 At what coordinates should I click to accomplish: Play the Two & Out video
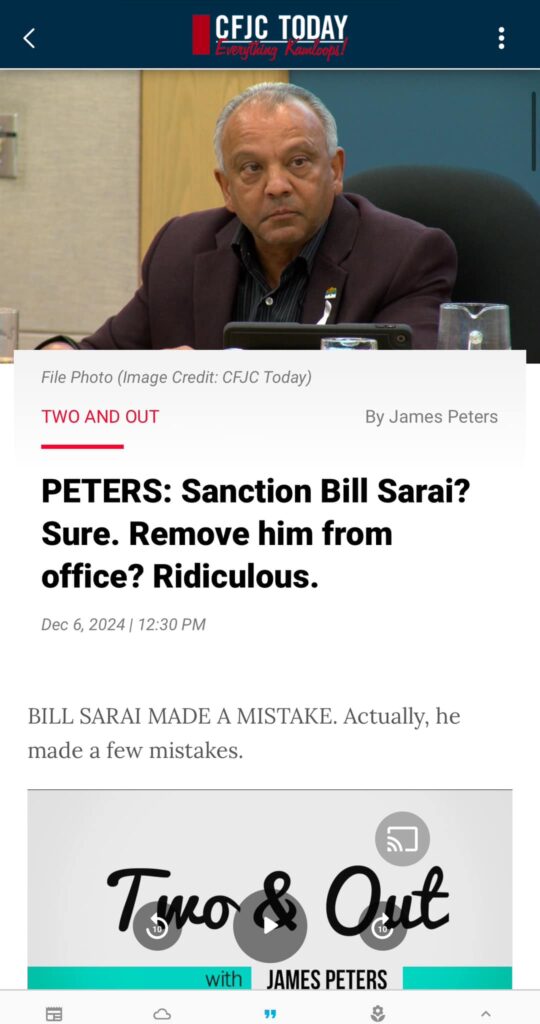pos(270,926)
